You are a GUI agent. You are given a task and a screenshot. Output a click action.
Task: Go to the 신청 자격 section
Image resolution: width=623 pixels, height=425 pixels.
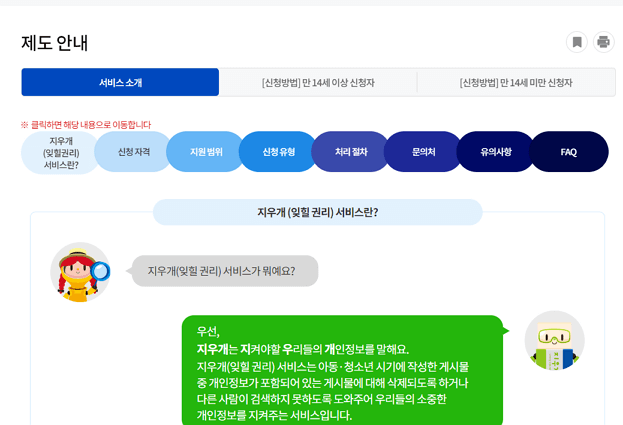[x=134, y=152]
